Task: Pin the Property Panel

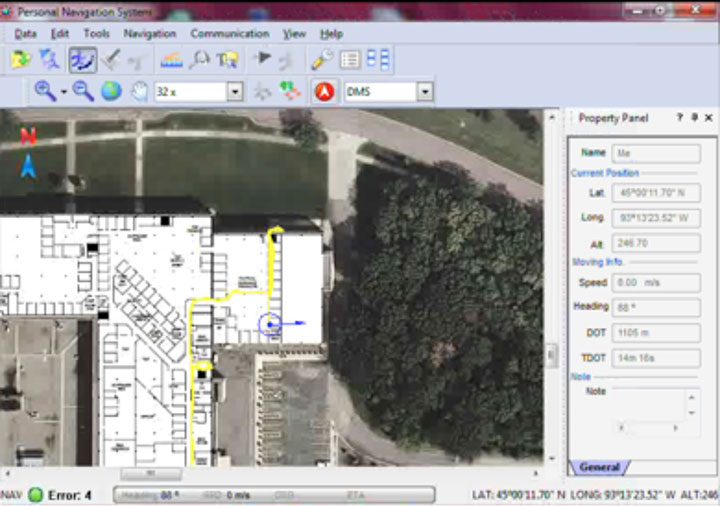Action: pos(694,118)
